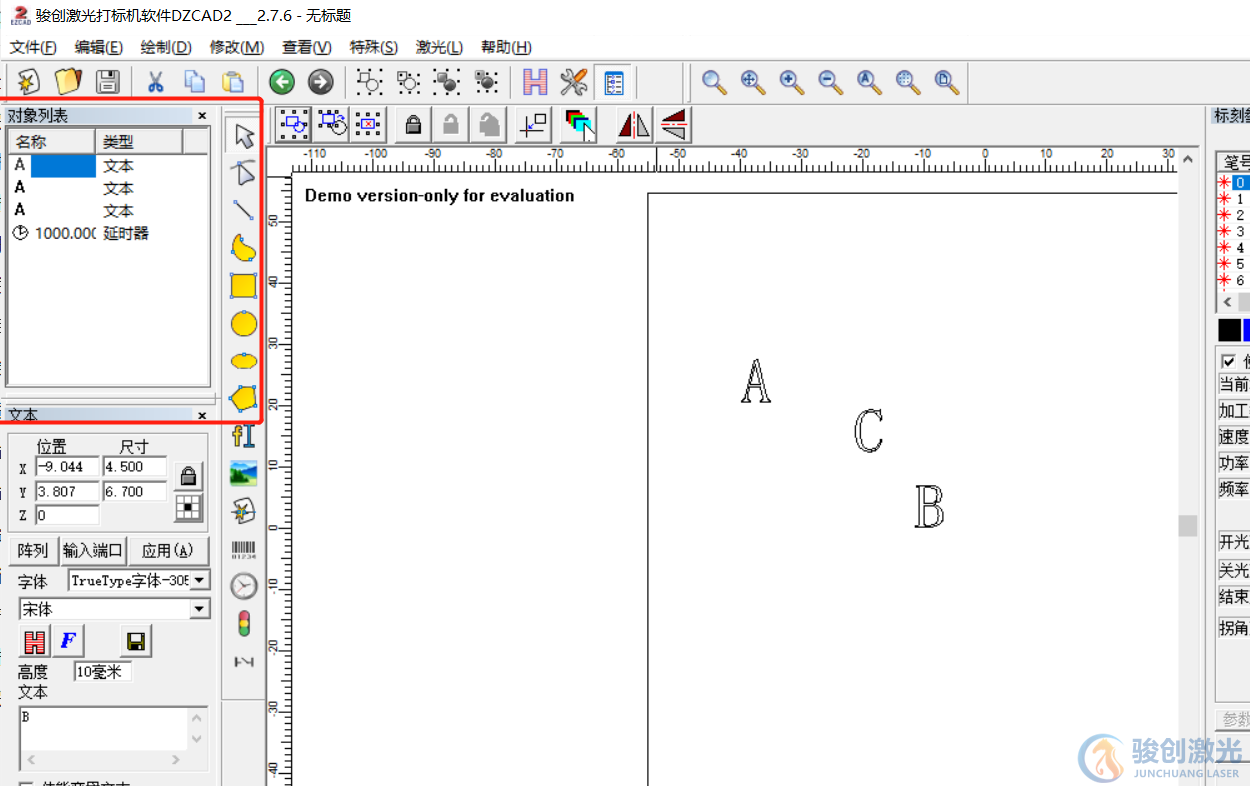The height and width of the screenshot is (786, 1250).
Task: Select the letter C on the canvas
Action: [868, 431]
